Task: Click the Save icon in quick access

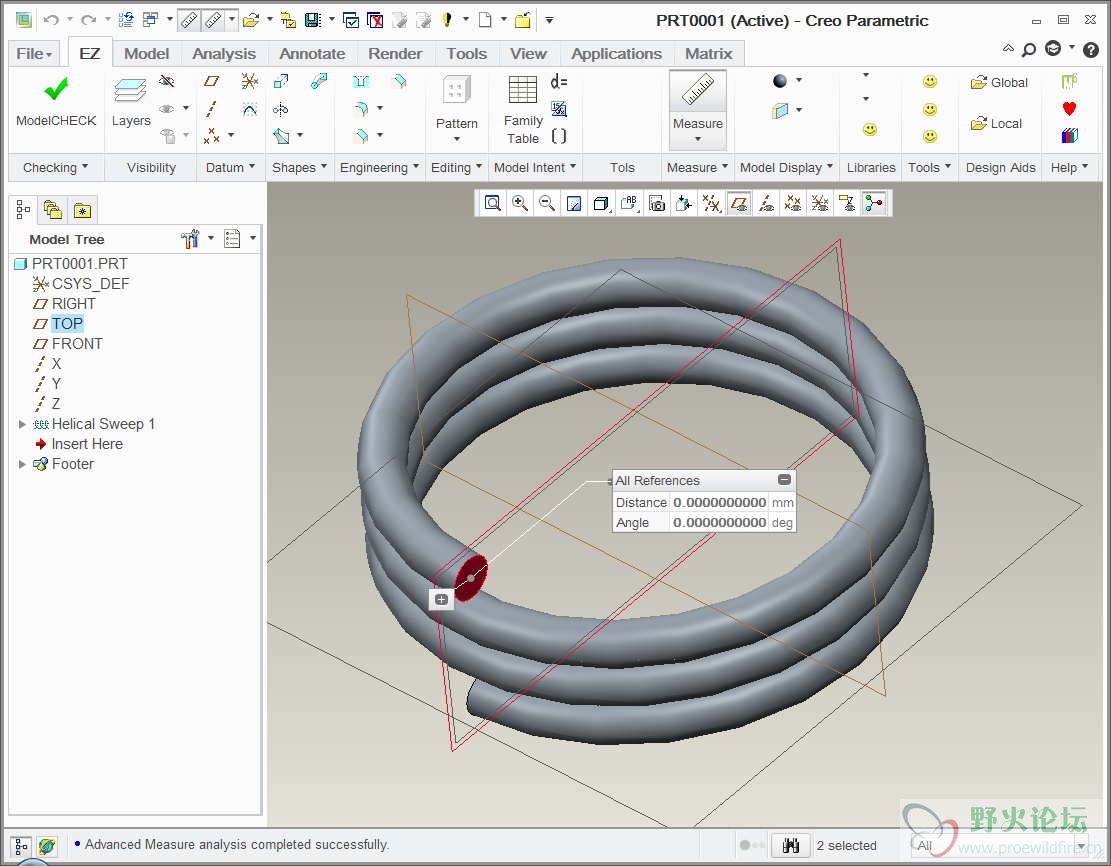Action: pyautogui.click(x=312, y=20)
